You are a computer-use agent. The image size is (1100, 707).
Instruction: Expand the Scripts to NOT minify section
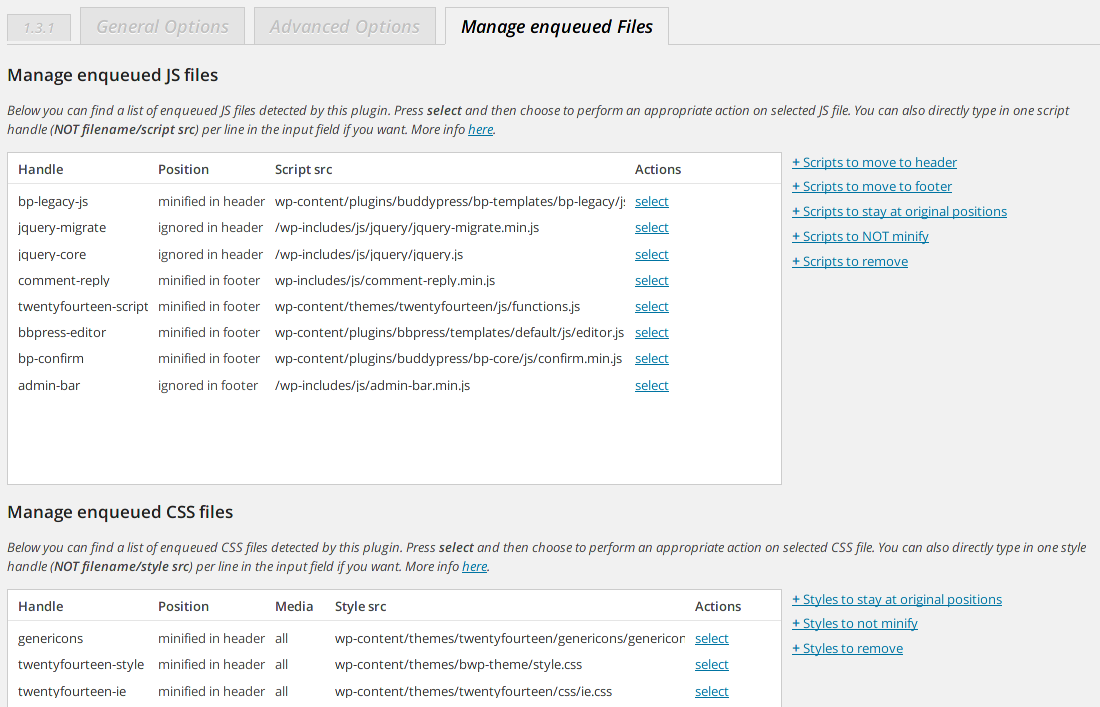(x=860, y=236)
